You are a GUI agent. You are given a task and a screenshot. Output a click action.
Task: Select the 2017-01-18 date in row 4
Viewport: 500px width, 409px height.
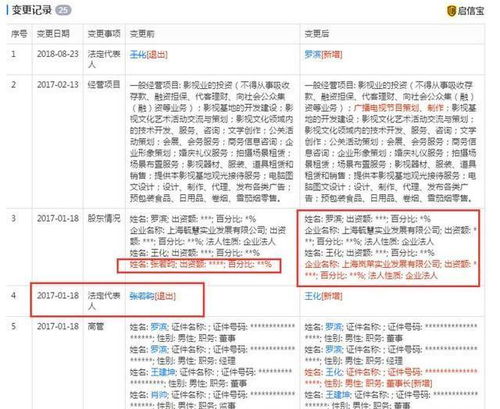(58, 295)
